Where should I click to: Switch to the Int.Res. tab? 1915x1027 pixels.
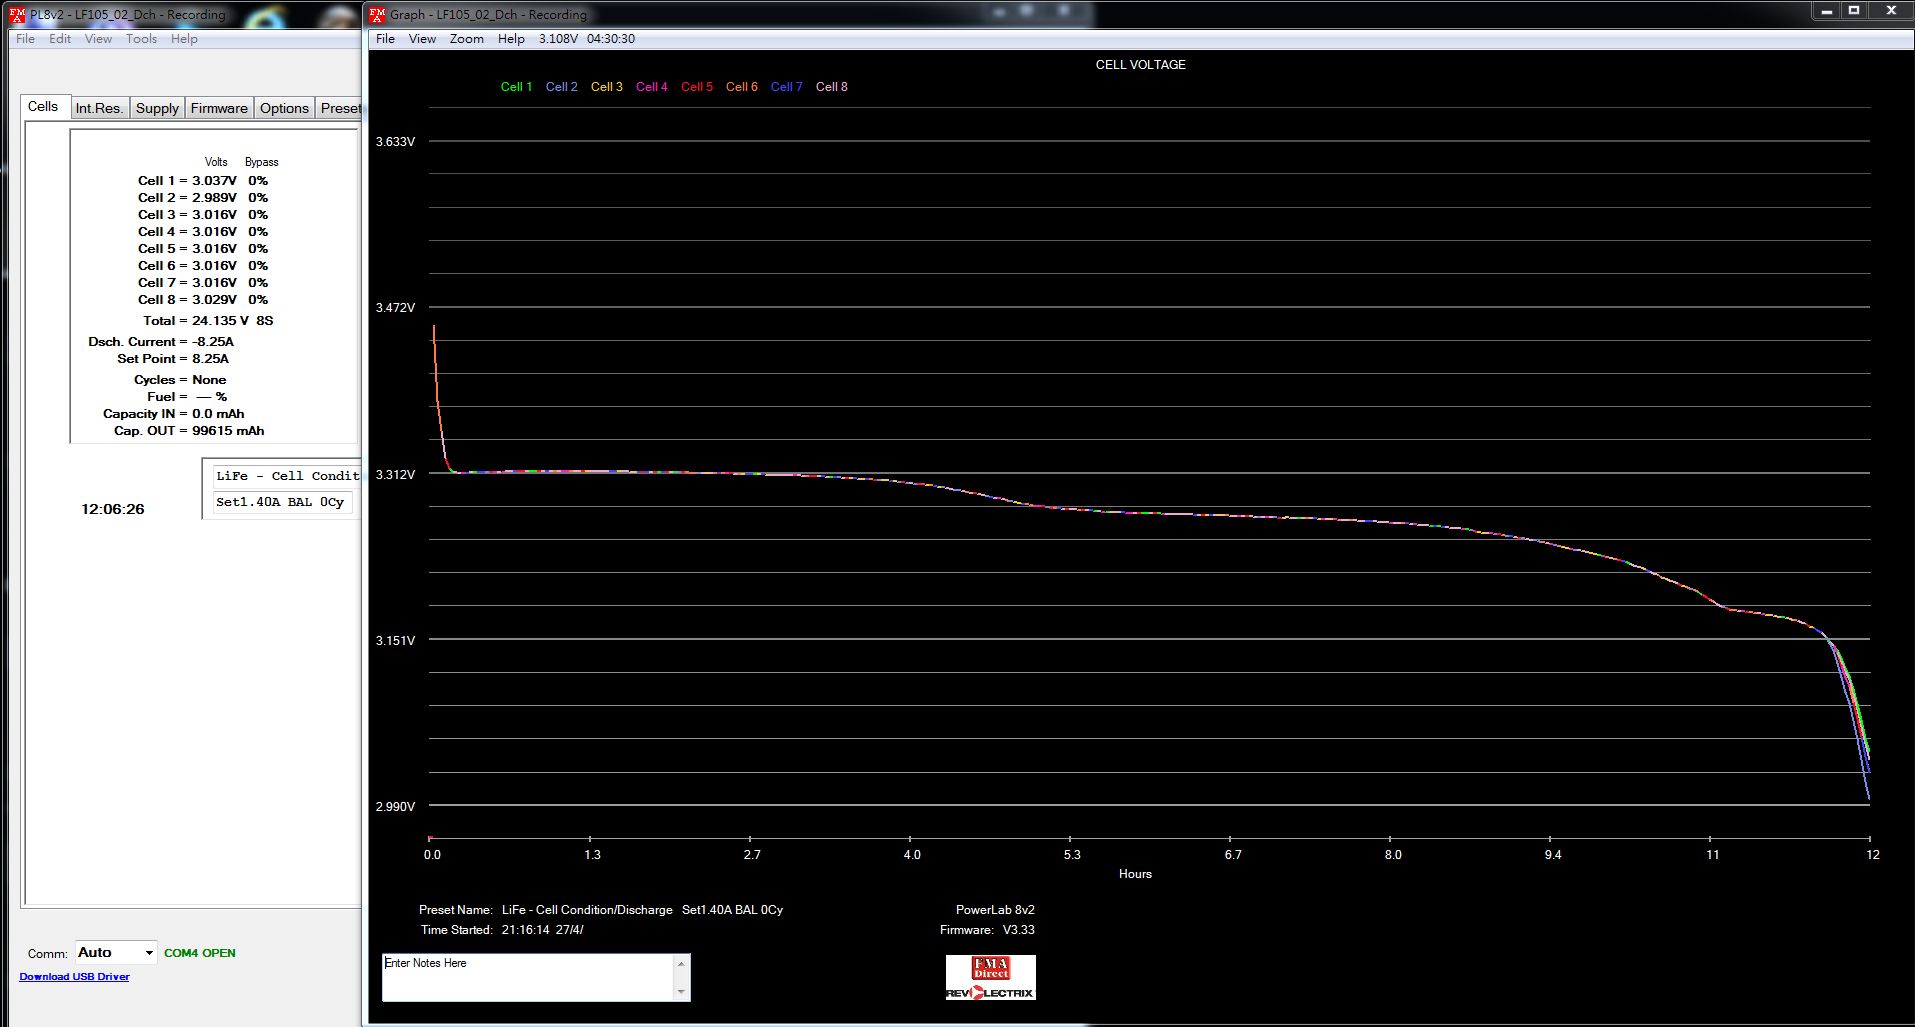click(99, 108)
